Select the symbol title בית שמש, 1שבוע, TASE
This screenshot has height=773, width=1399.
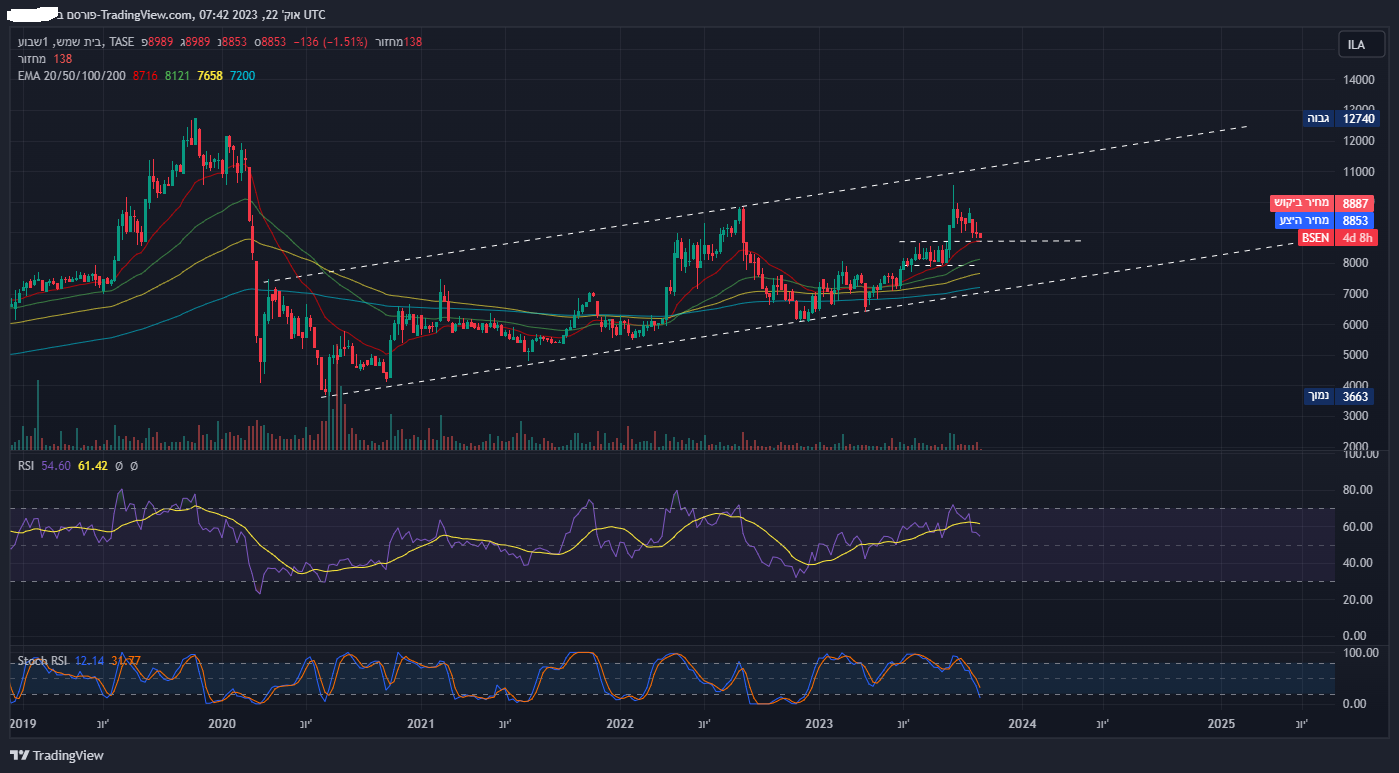[74, 41]
